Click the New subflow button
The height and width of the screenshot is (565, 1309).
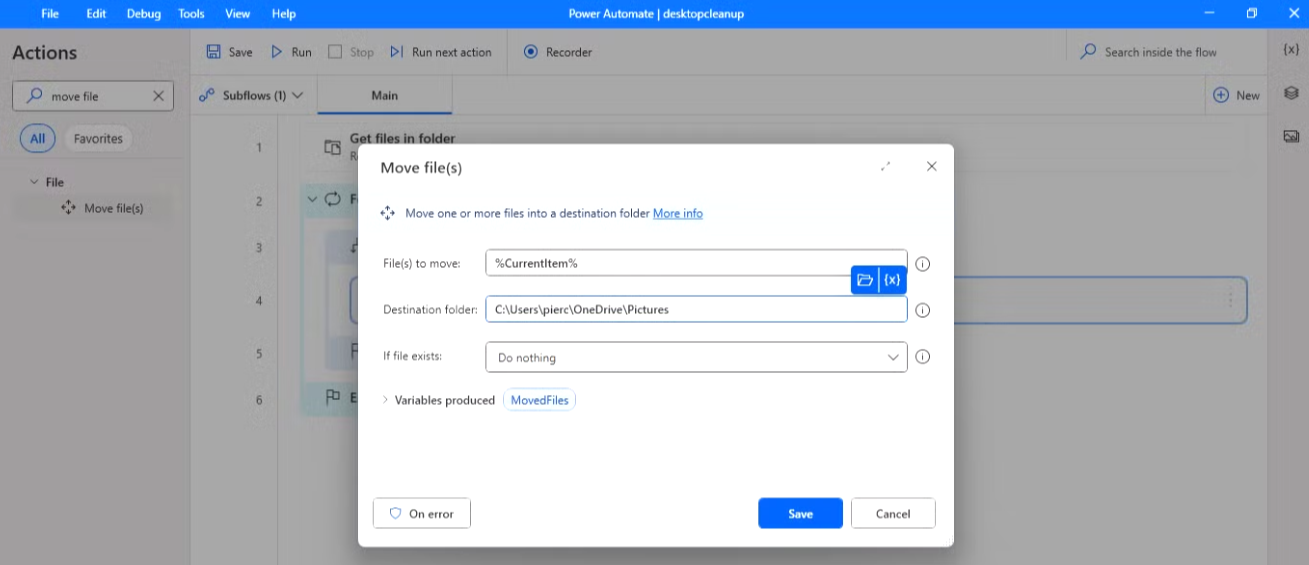point(1237,96)
